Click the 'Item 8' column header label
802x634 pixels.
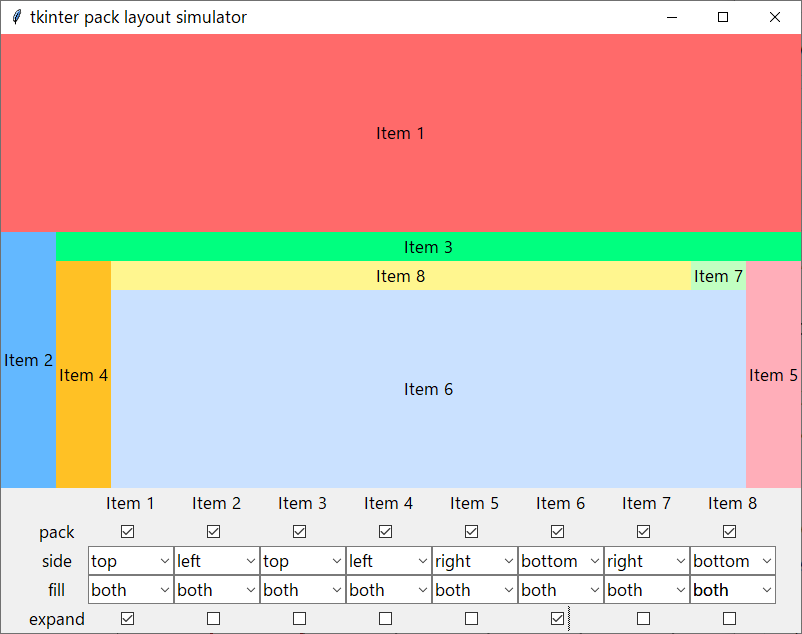point(732,503)
